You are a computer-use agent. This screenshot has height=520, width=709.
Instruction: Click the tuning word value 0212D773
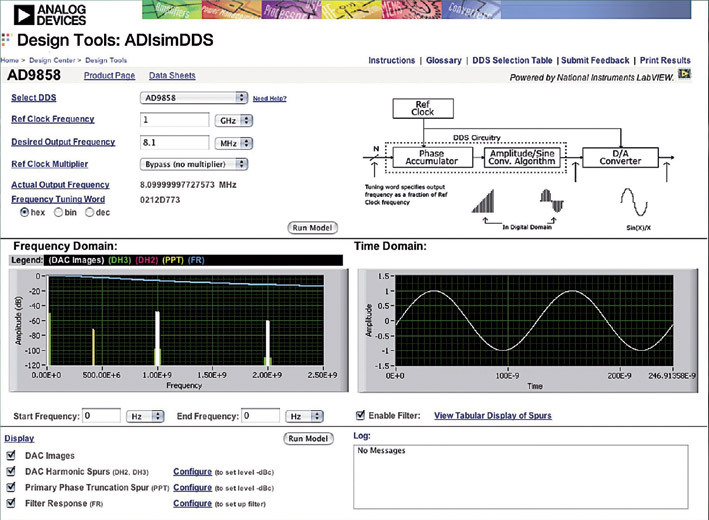[160, 199]
